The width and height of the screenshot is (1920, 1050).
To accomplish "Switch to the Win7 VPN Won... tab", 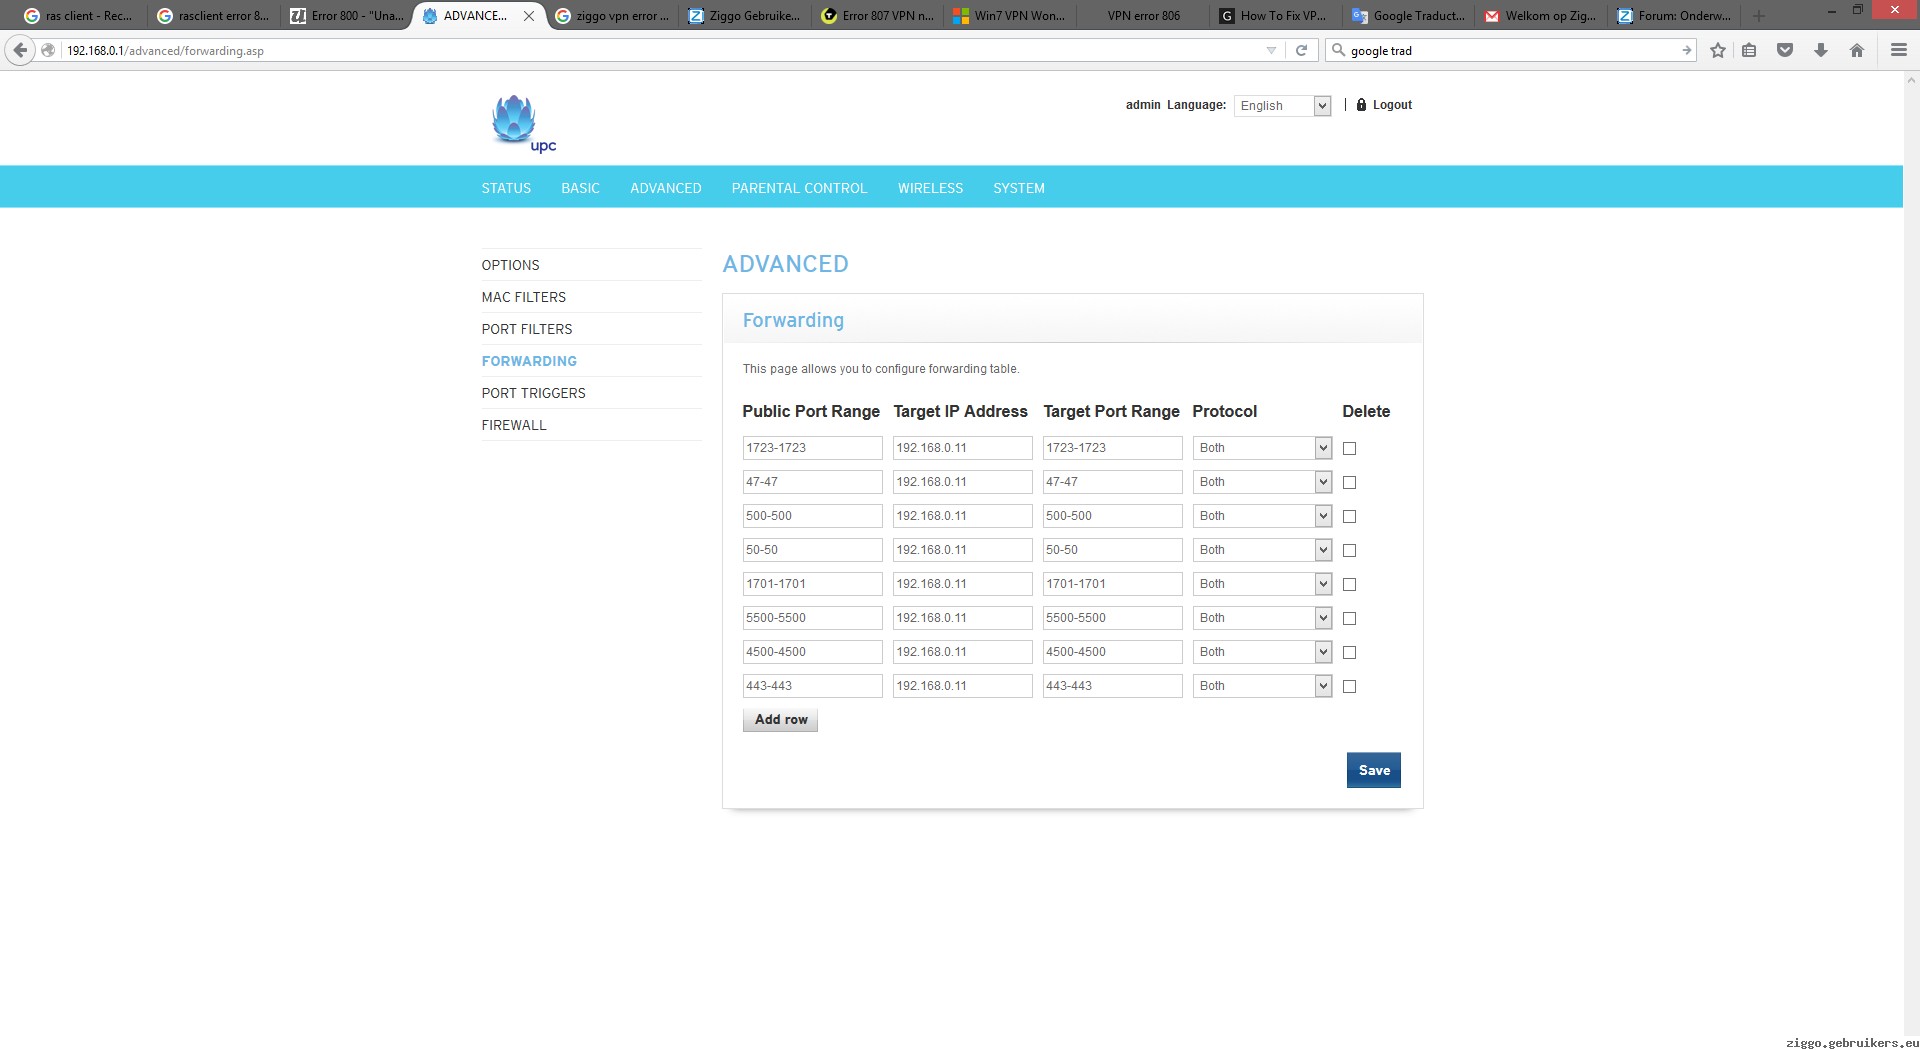I will pyautogui.click(x=1010, y=16).
